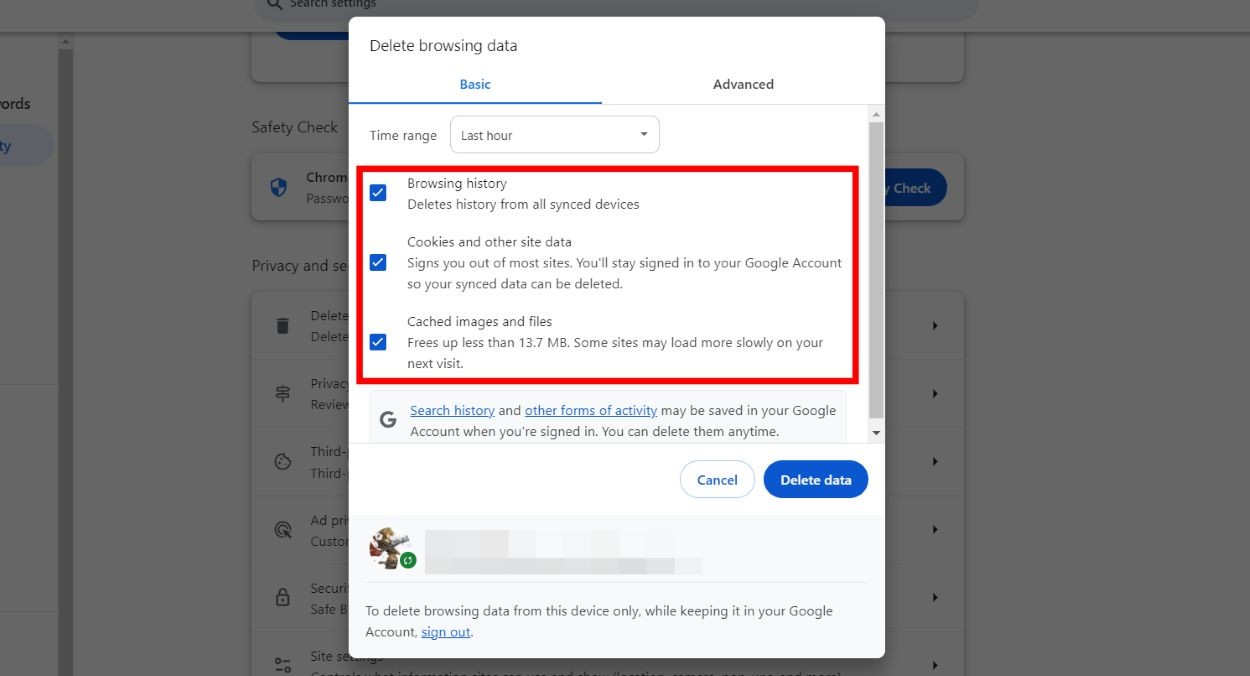The image size is (1250, 676).
Task: Click the green sync badge on avatar
Action: [408, 561]
